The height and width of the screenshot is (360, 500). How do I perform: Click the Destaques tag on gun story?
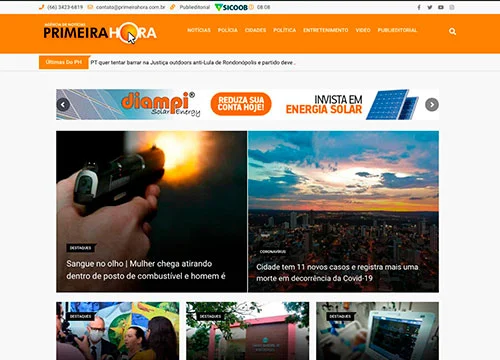pyautogui.click(x=81, y=248)
